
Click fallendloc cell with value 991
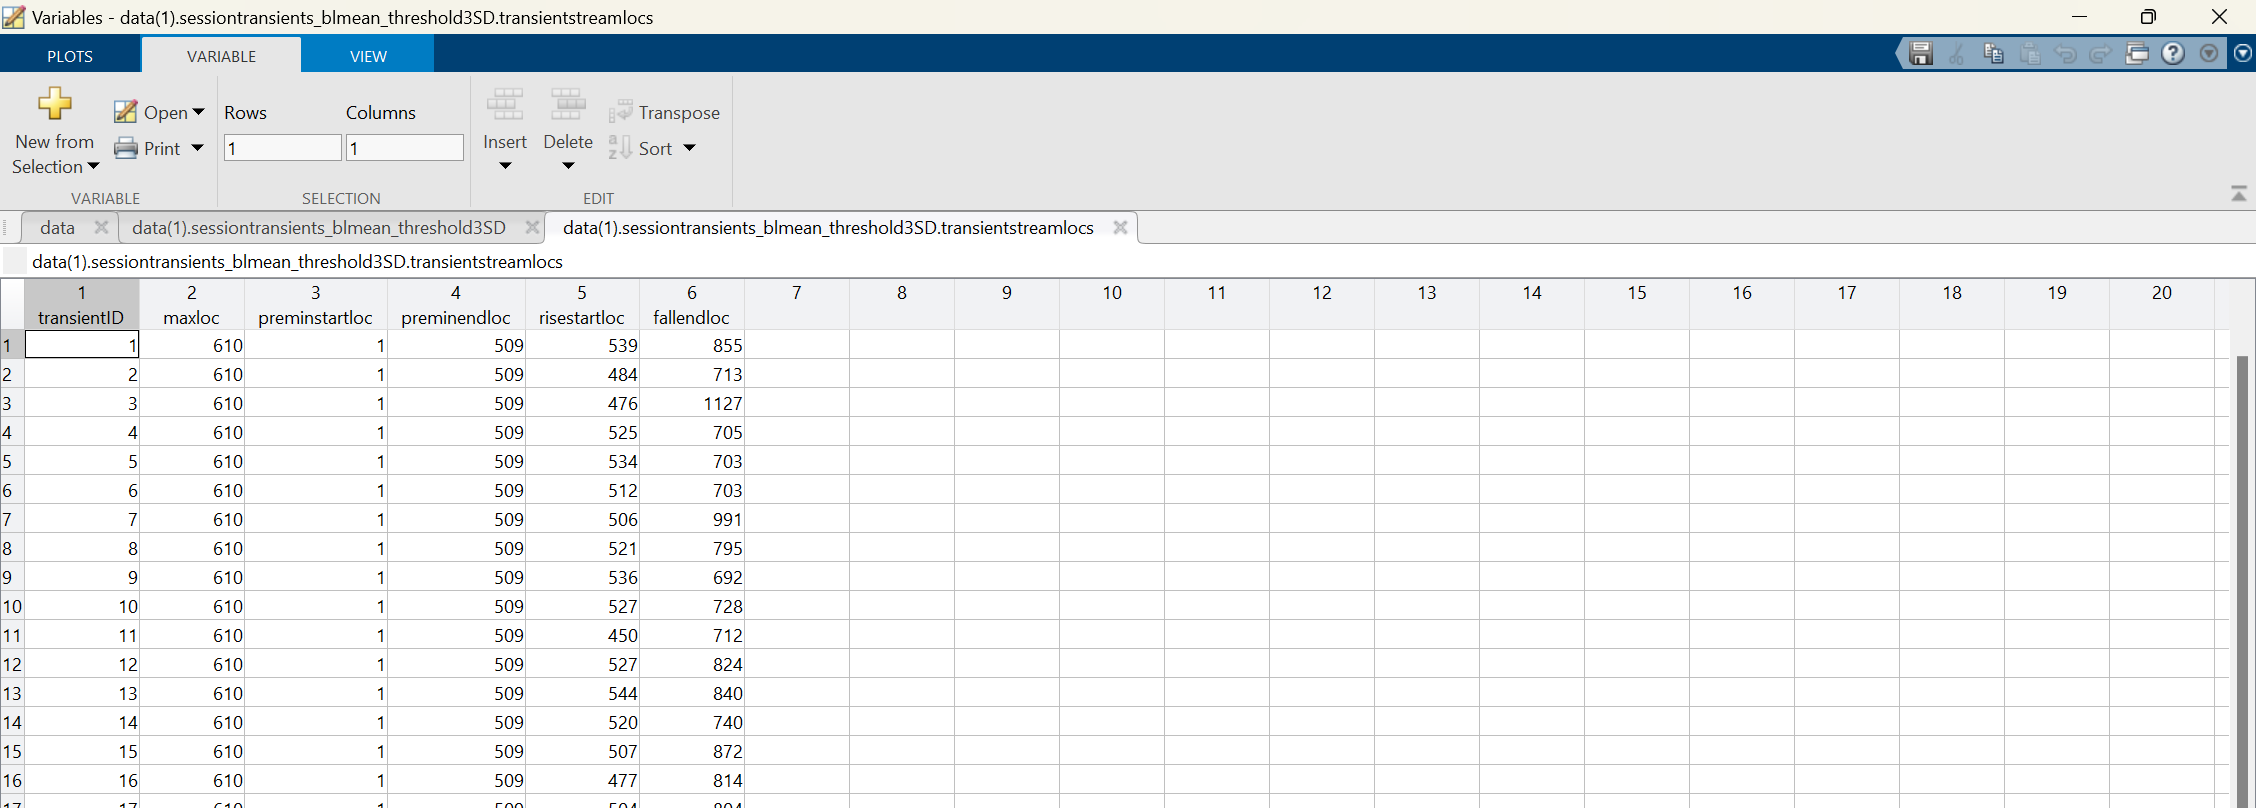(x=692, y=519)
